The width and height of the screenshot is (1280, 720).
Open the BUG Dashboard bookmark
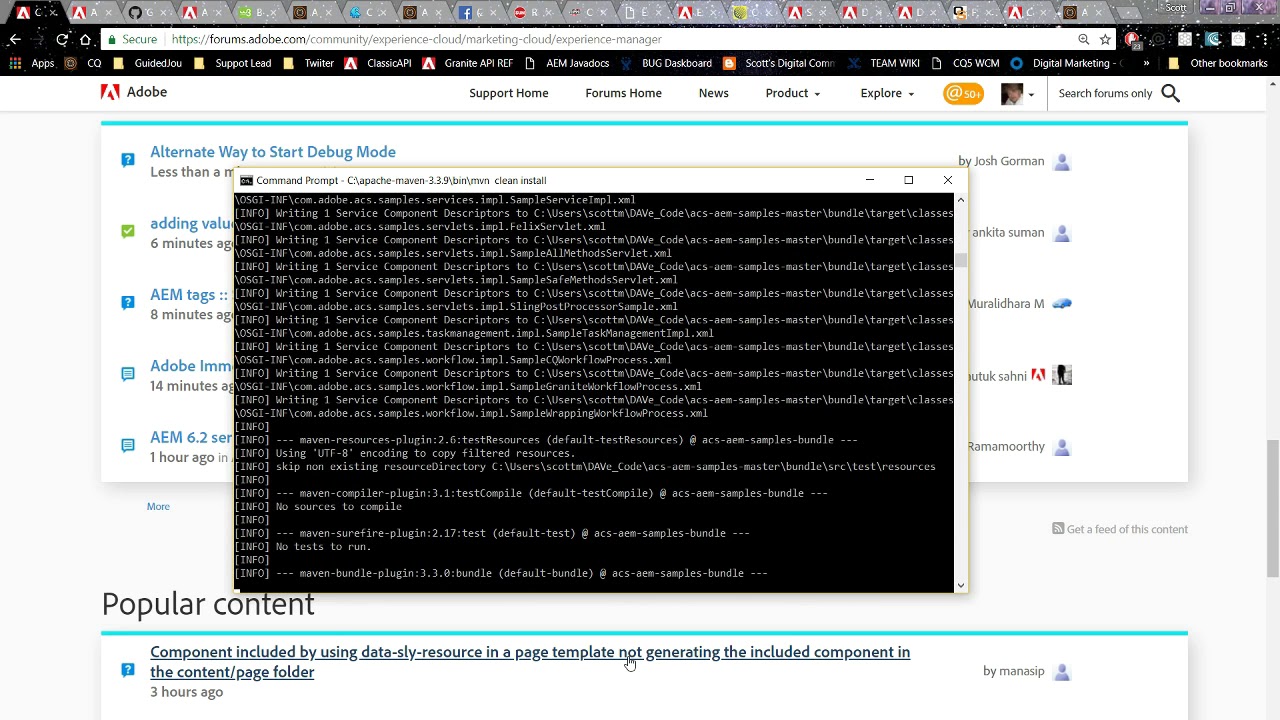(x=666, y=63)
